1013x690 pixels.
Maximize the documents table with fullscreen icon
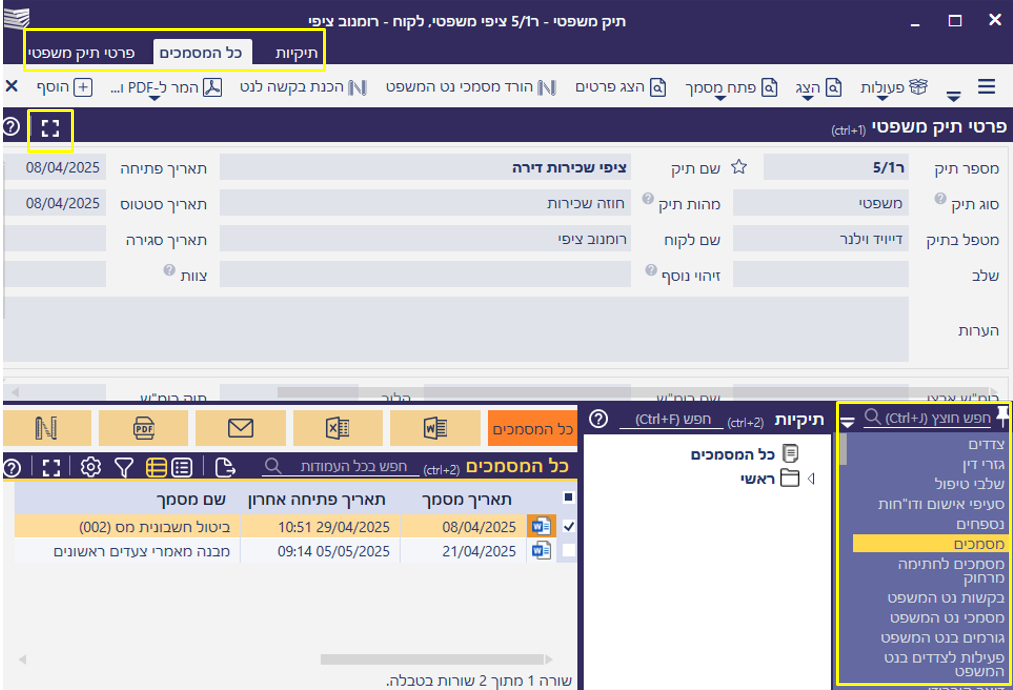click(51, 467)
